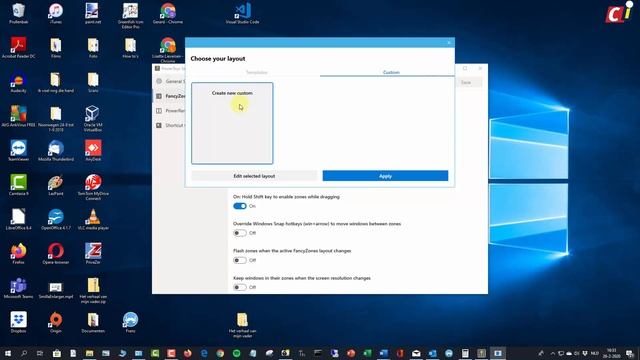Open the Windows Start button
Screen dimensions: 640x360
7,353
